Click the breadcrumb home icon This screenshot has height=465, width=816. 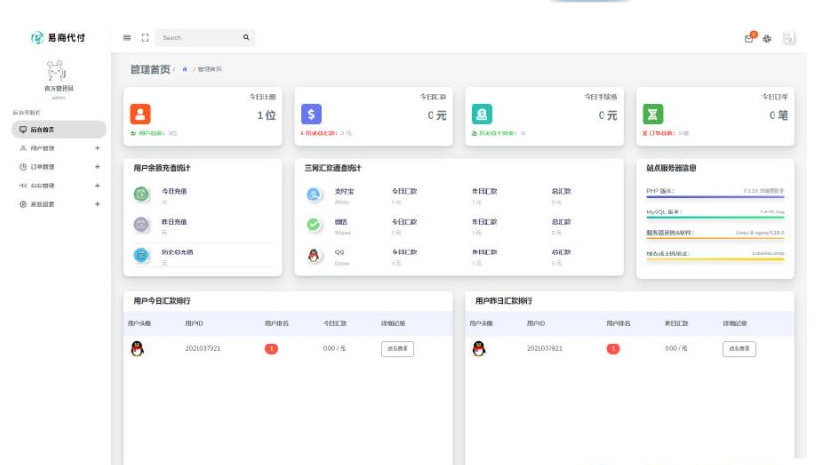point(185,69)
